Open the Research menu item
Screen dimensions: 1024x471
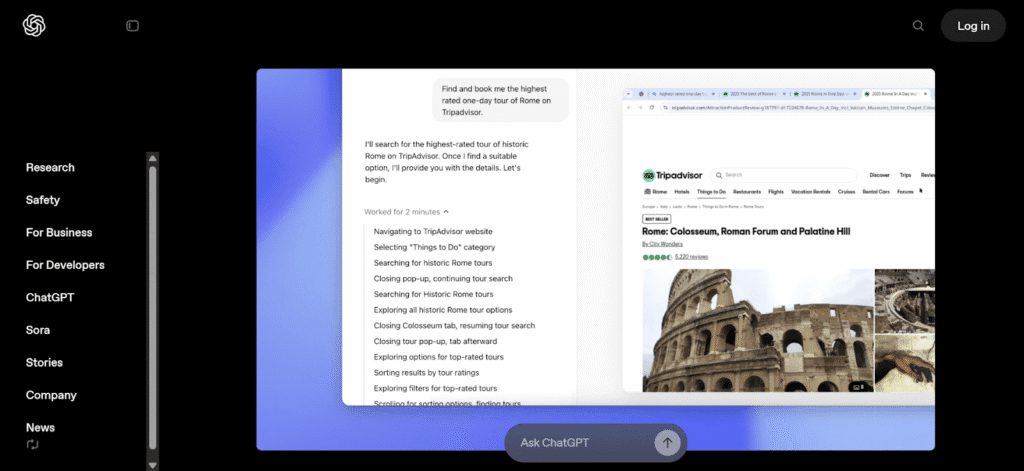(50, 167)
